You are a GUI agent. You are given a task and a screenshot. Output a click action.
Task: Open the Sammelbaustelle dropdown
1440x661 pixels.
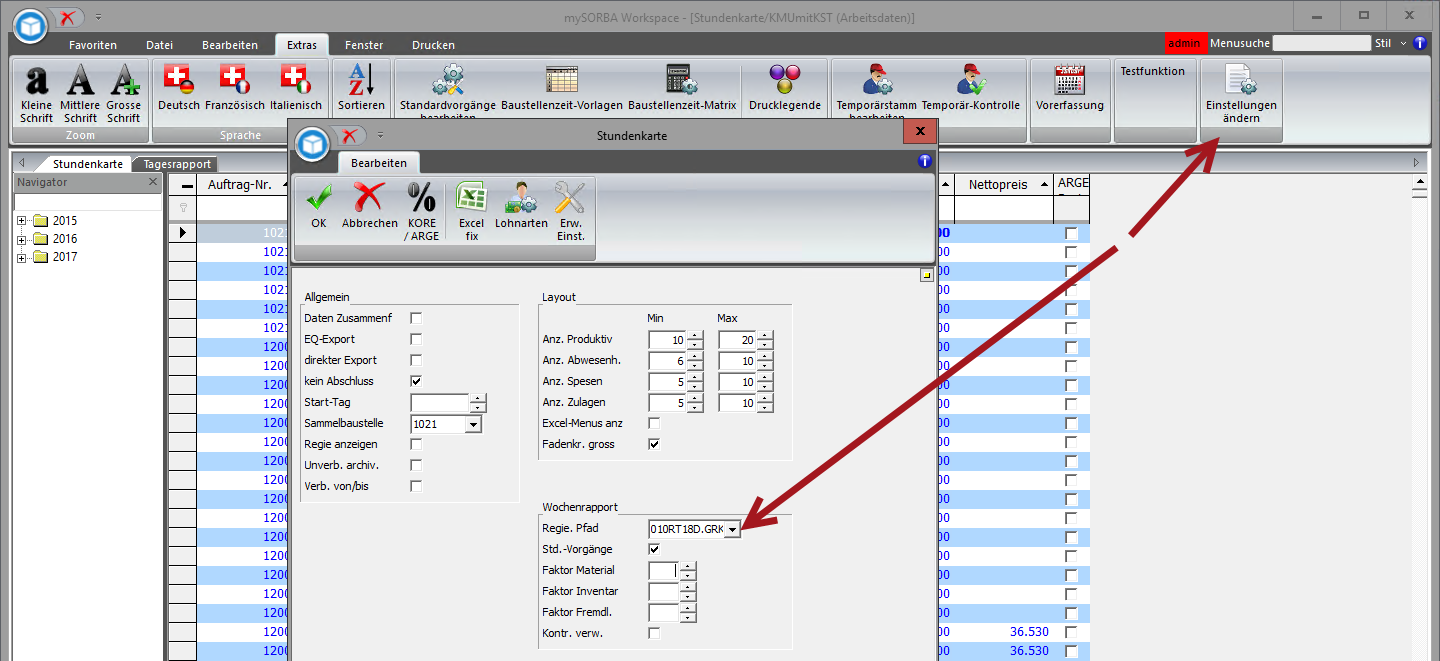473,424
